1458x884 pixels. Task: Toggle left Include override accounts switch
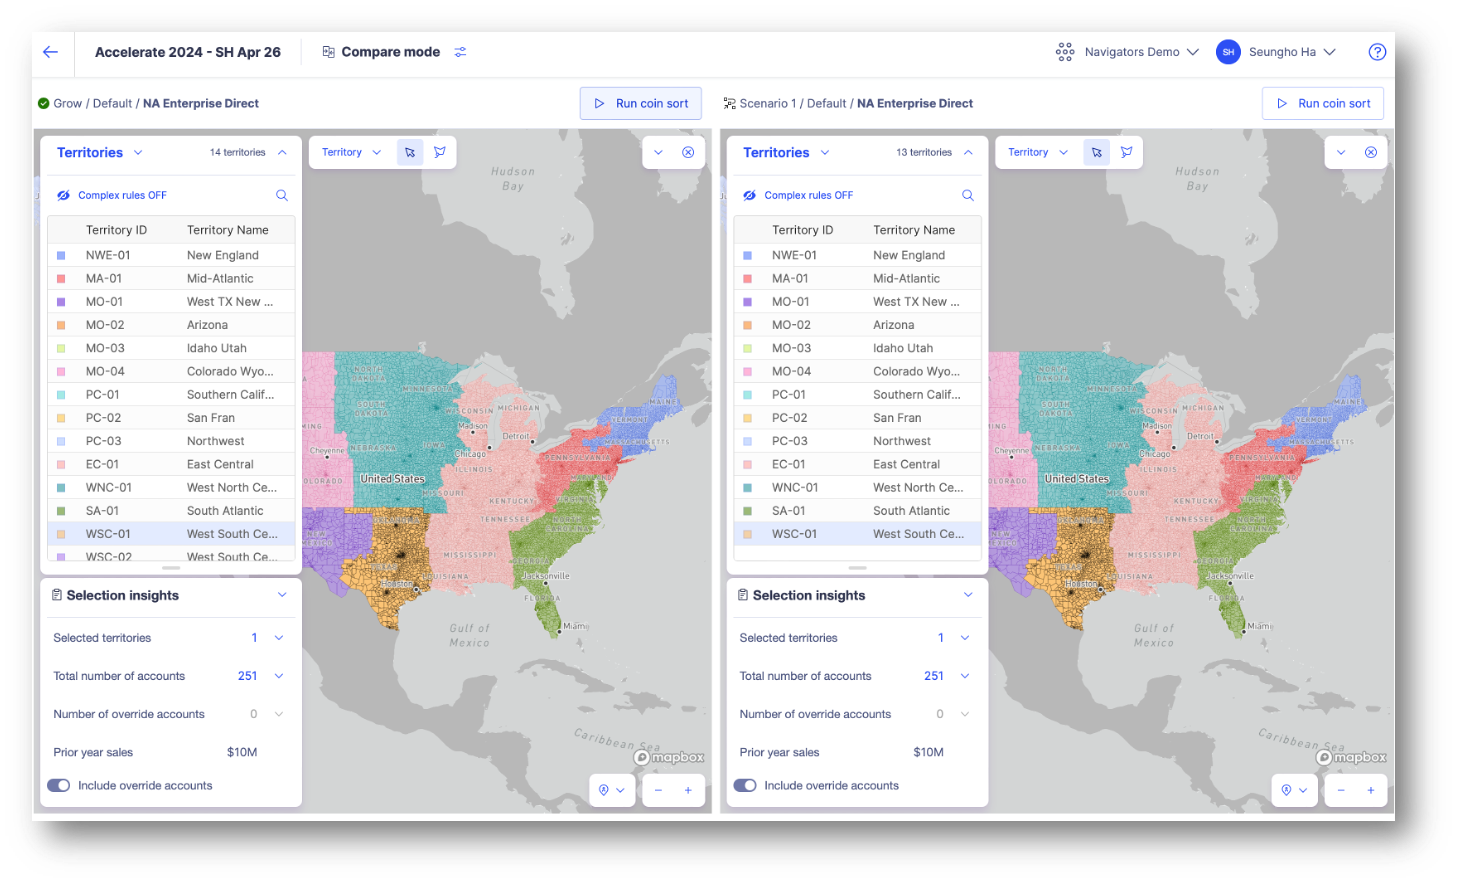[x=59, y=785]
